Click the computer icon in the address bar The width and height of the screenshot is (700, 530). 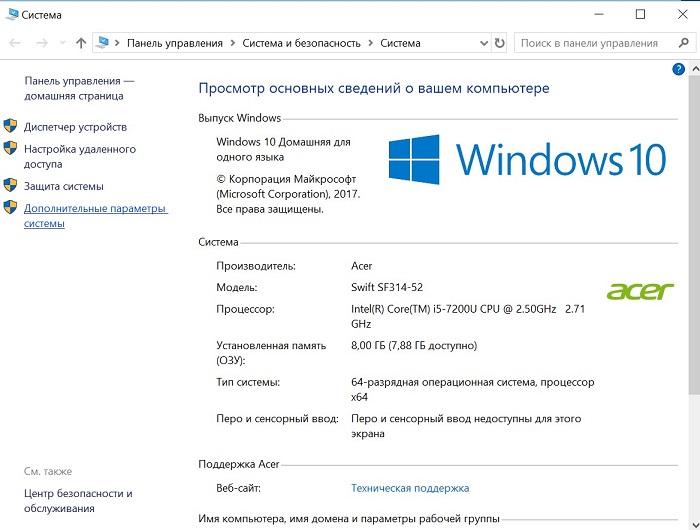(103, 42)
